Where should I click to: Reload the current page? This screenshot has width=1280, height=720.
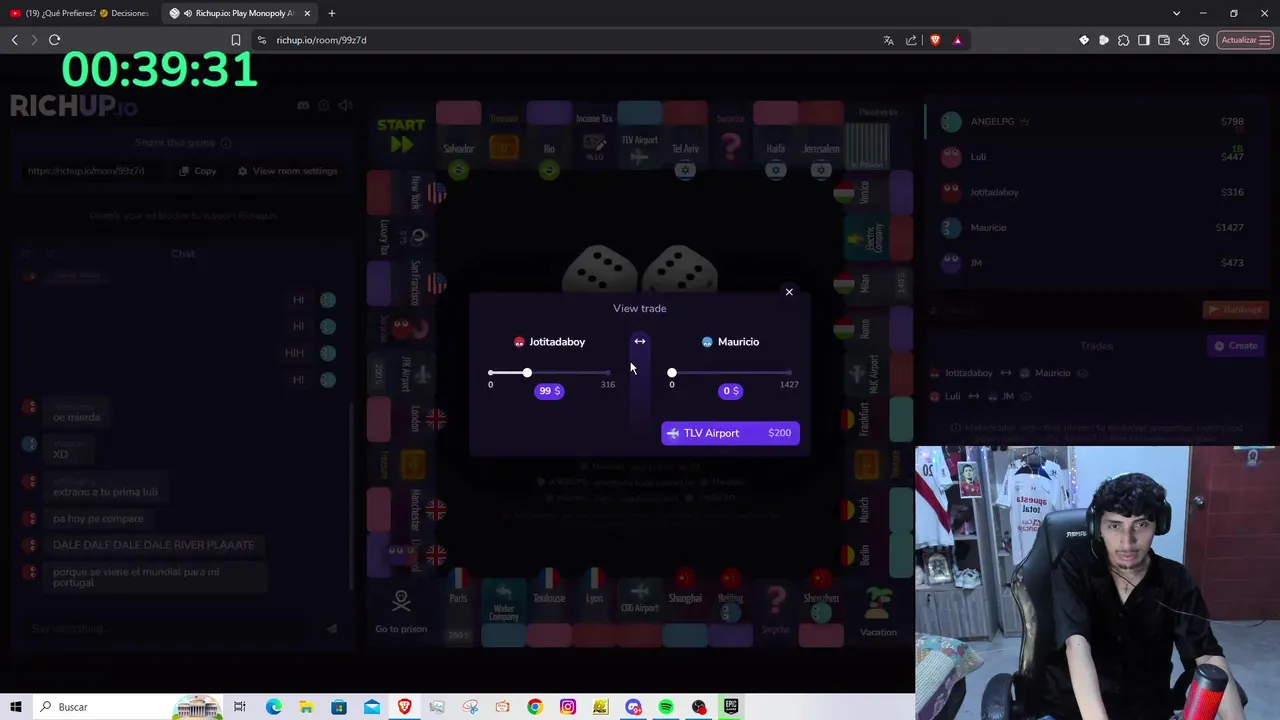pos(54,40)
